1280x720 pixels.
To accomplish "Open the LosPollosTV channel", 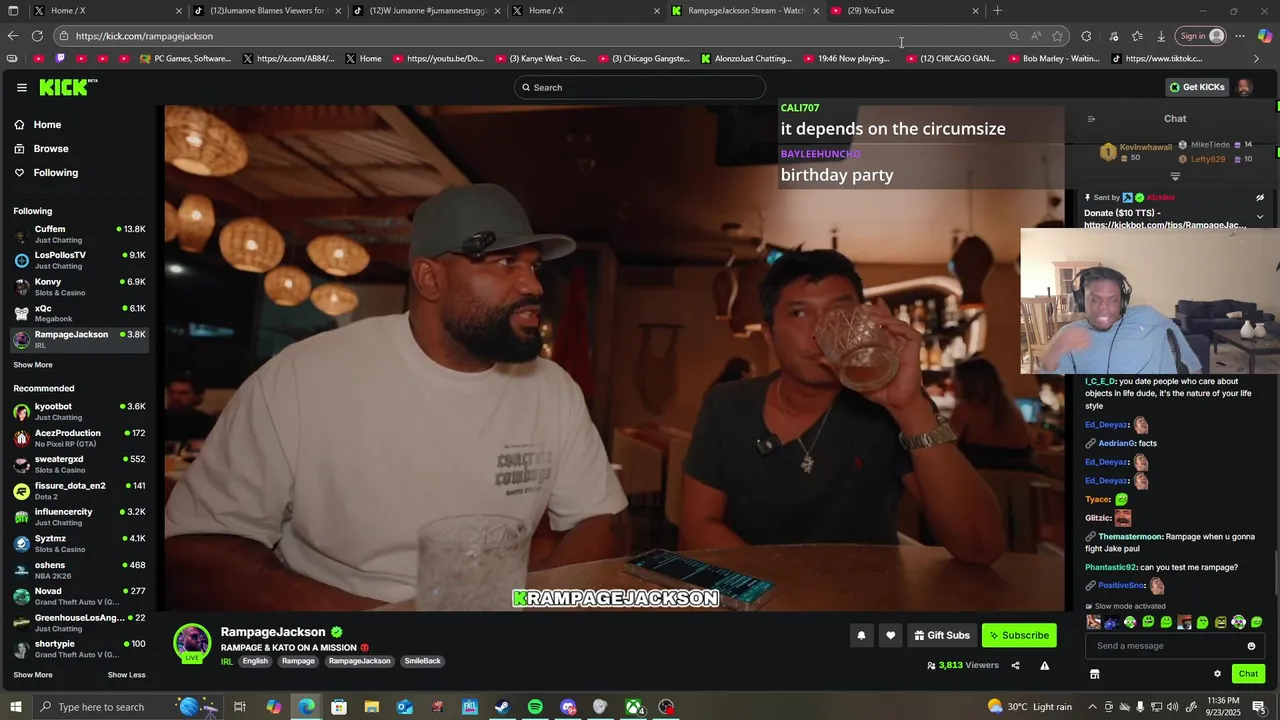I will (x=80, y=260).
